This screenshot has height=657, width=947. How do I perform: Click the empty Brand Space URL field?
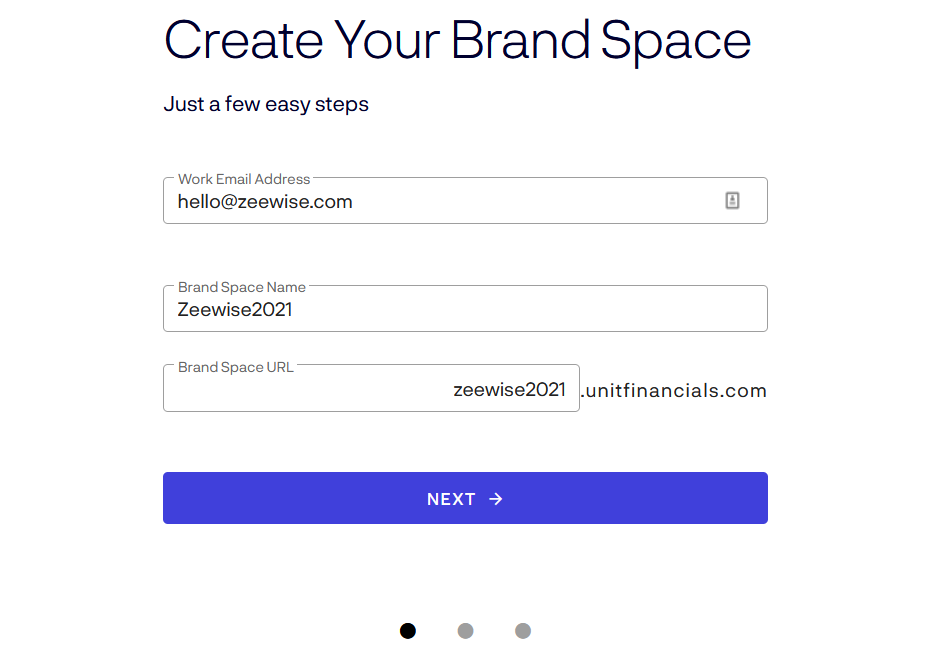(x=300, y=387)
